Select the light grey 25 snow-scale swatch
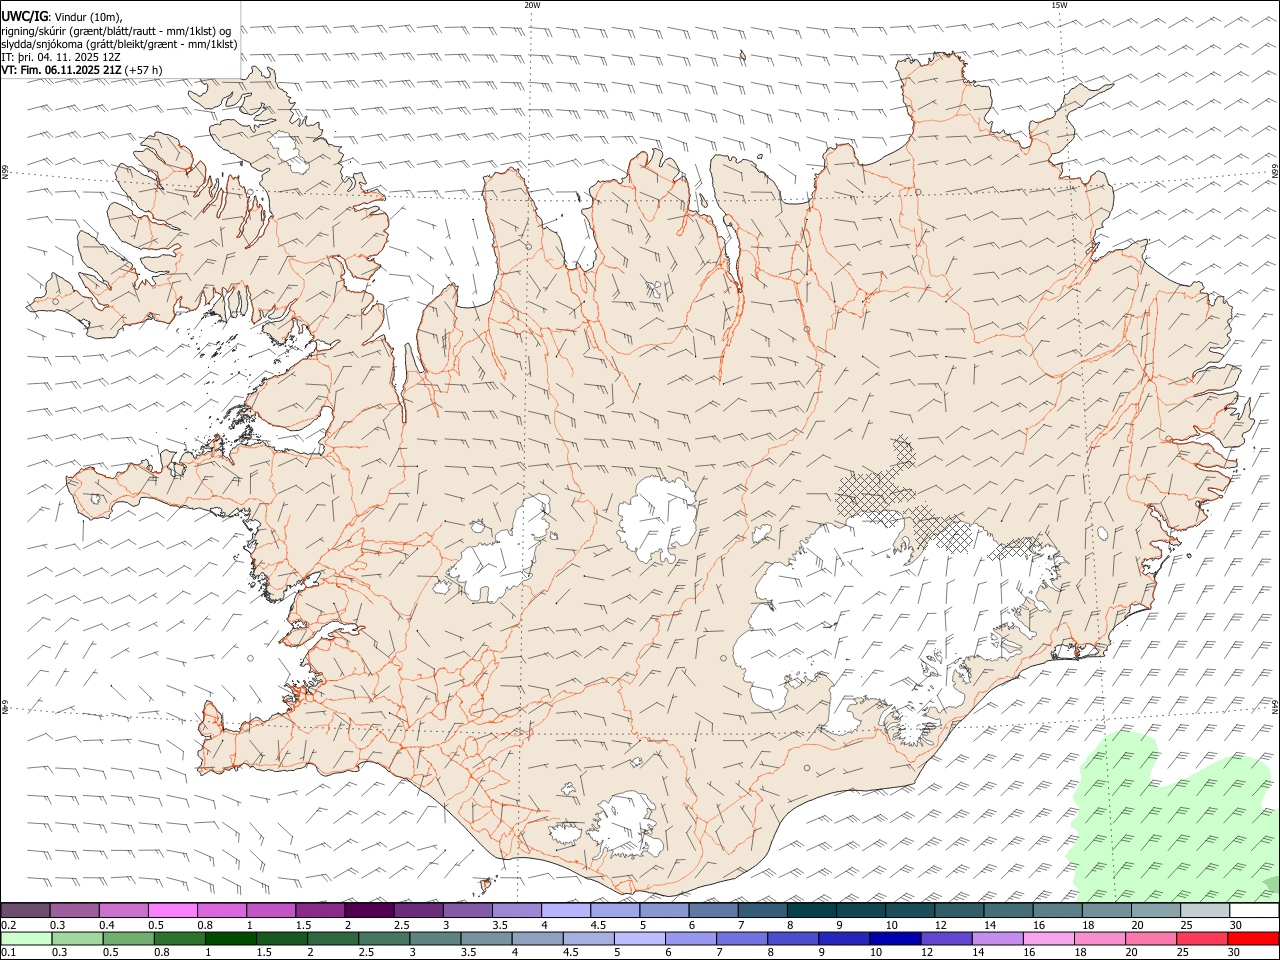The width and height of the screenshot is (1280, 960). pyautogui.click(x=1204, y=911)
